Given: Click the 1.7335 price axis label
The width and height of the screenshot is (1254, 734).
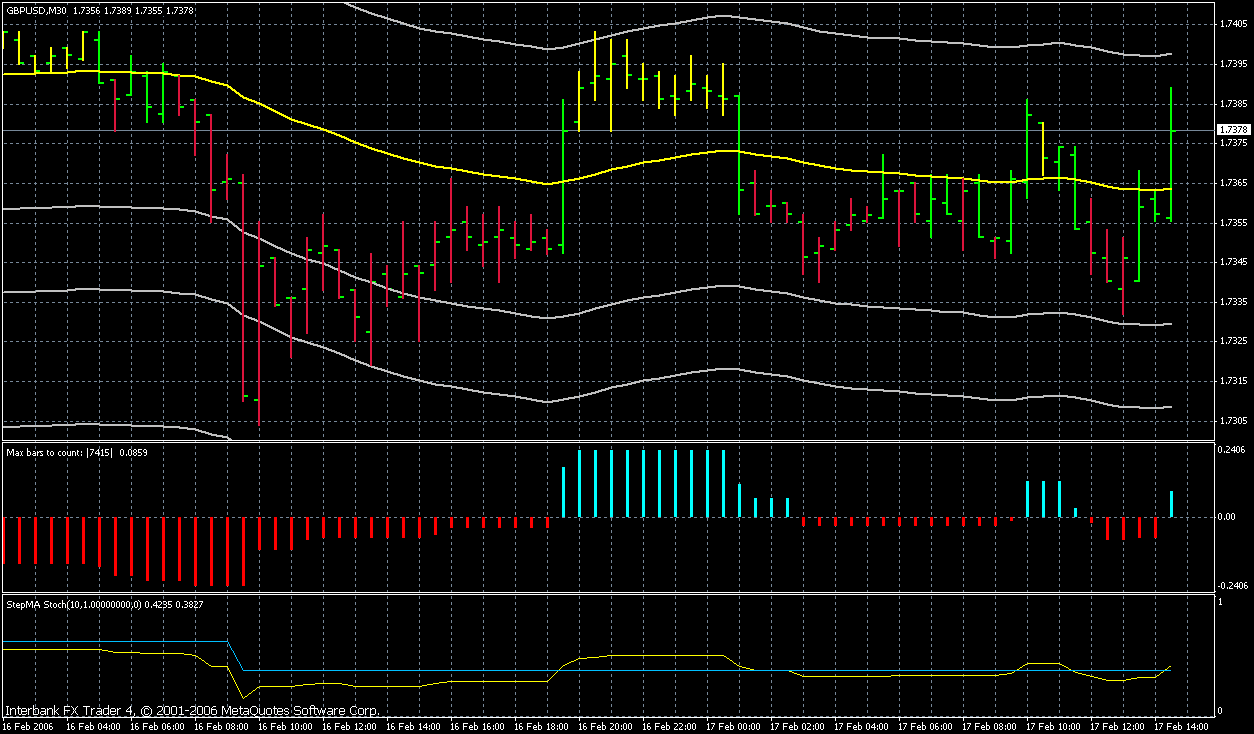Looking at the screenshot, I should 1233,302.
